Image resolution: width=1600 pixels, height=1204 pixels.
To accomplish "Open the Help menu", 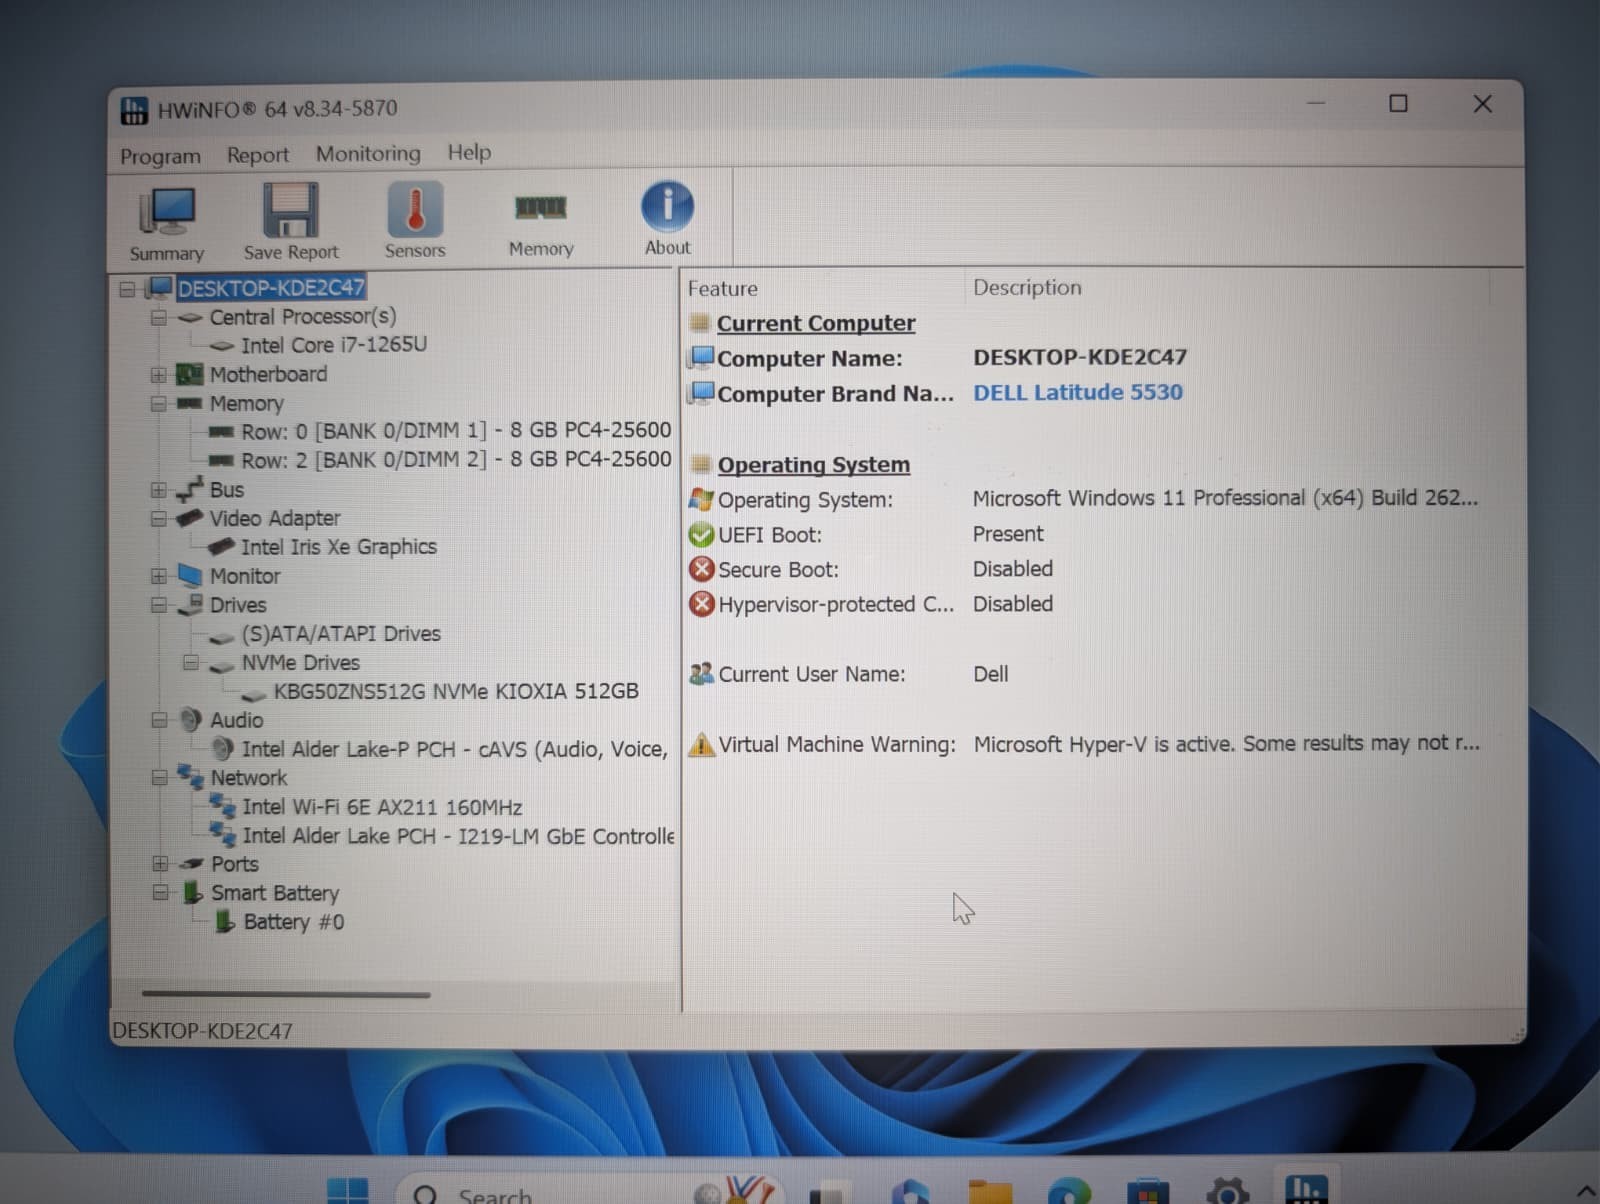I will [469, 152].
